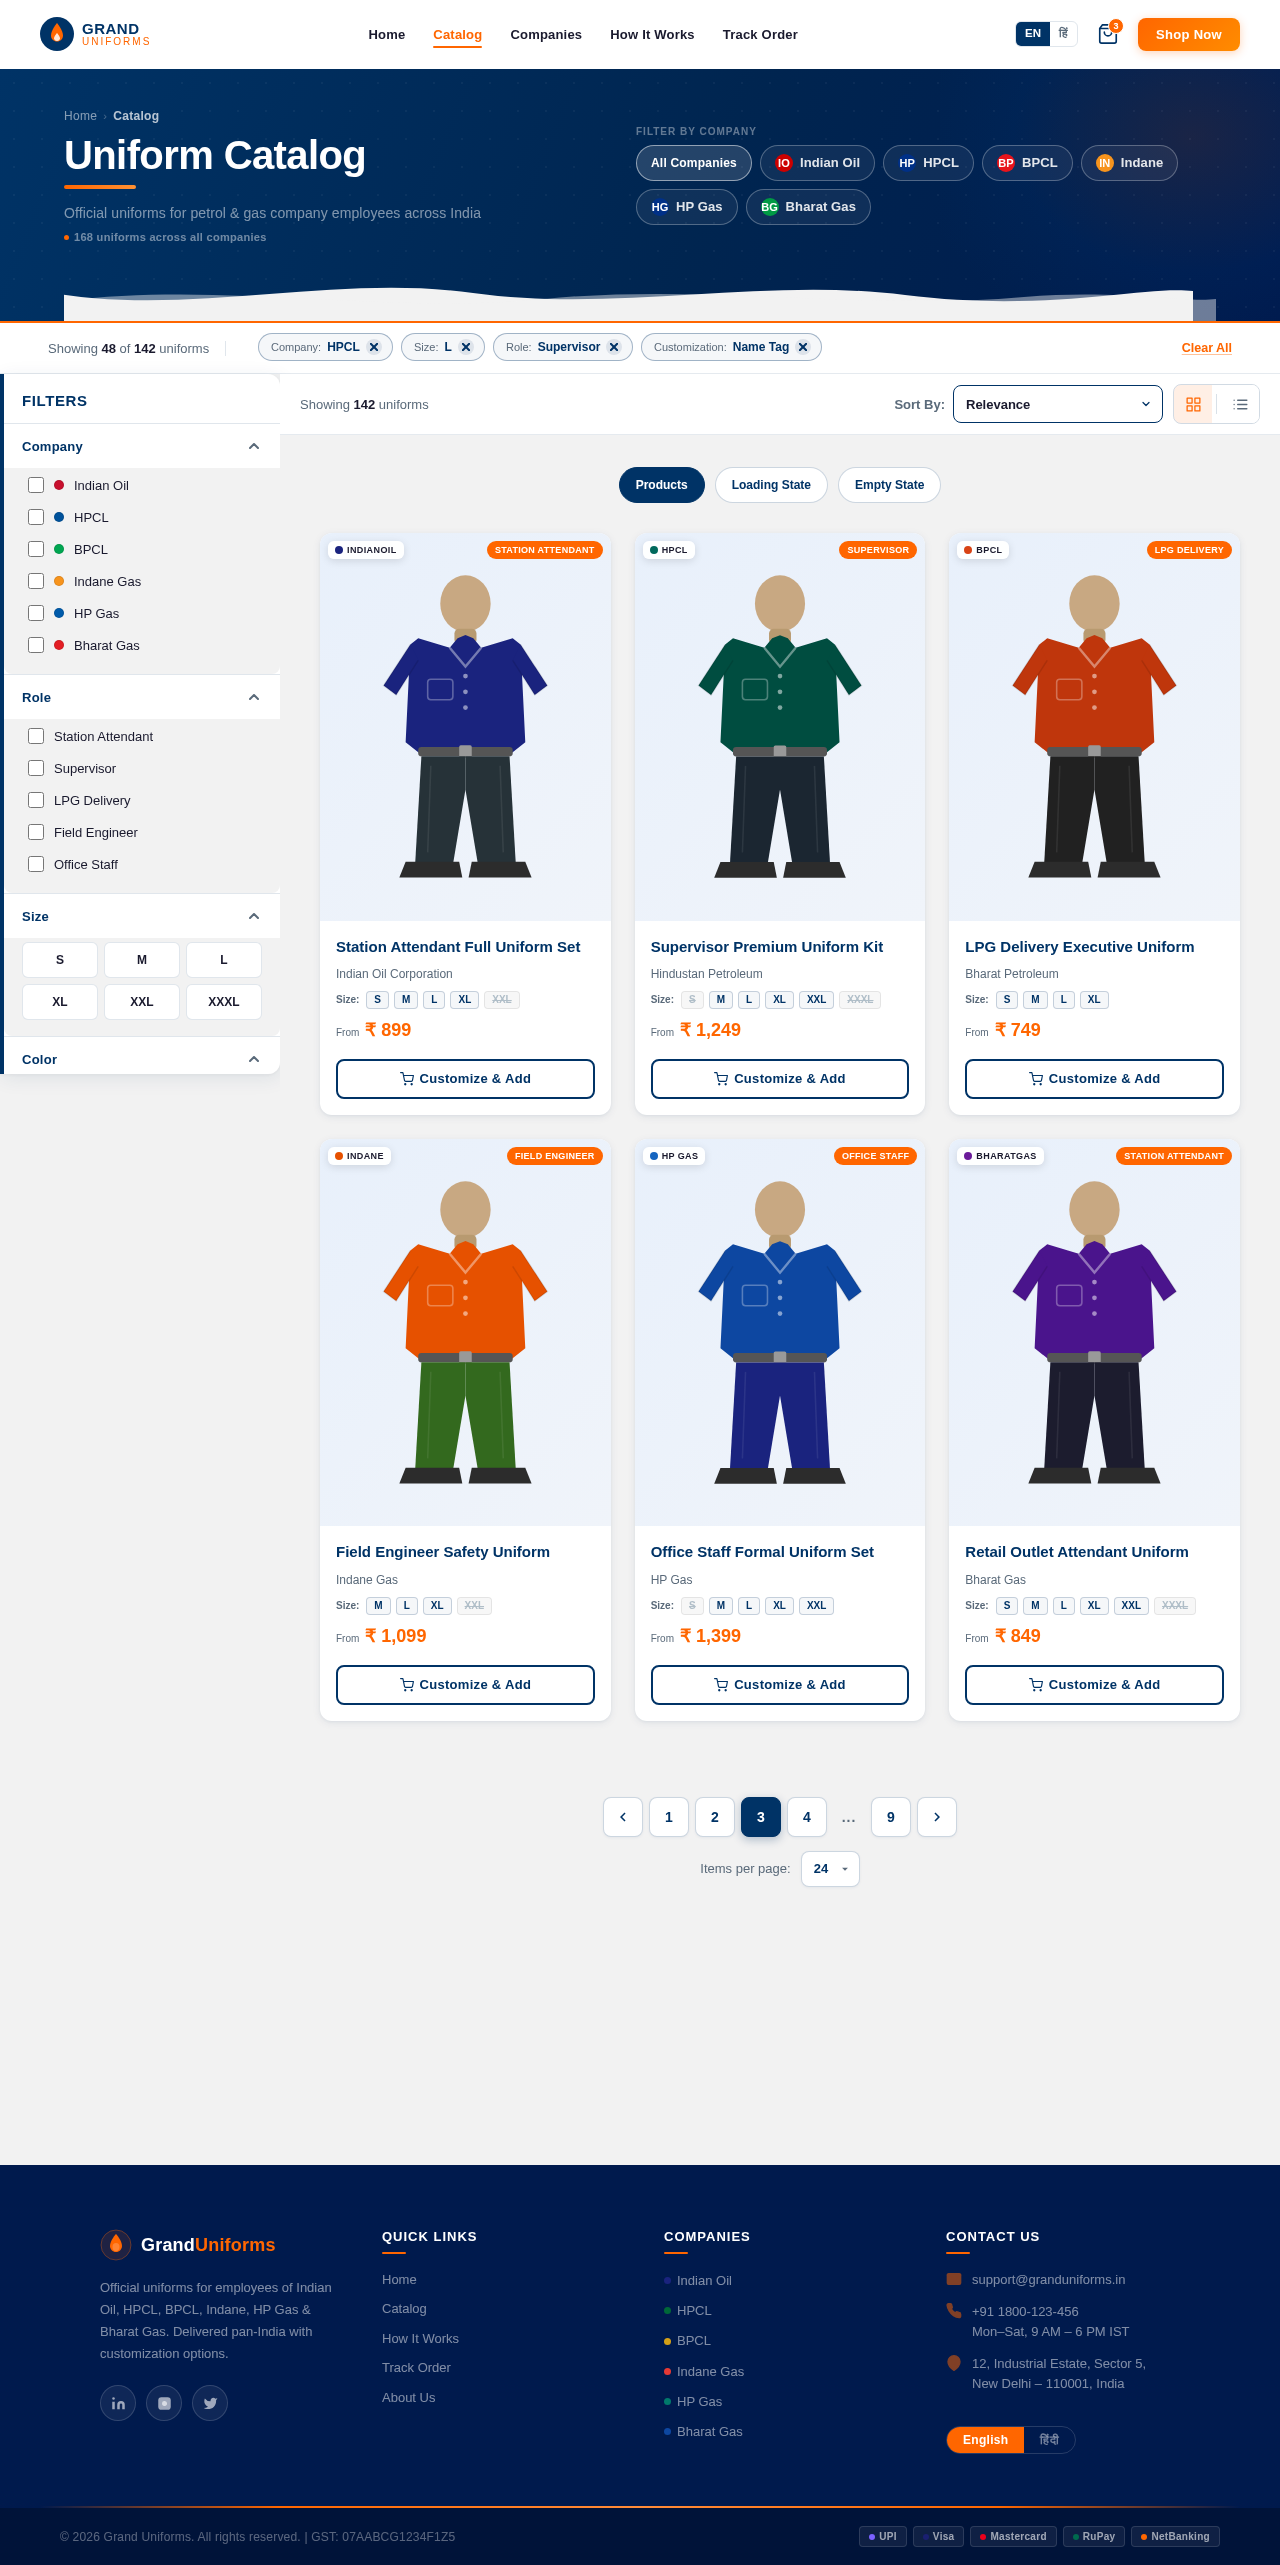This screenshot has height=2565, width=1280.
Task: Click the location pin icon in footer
Action: [x=954, y=2363]
